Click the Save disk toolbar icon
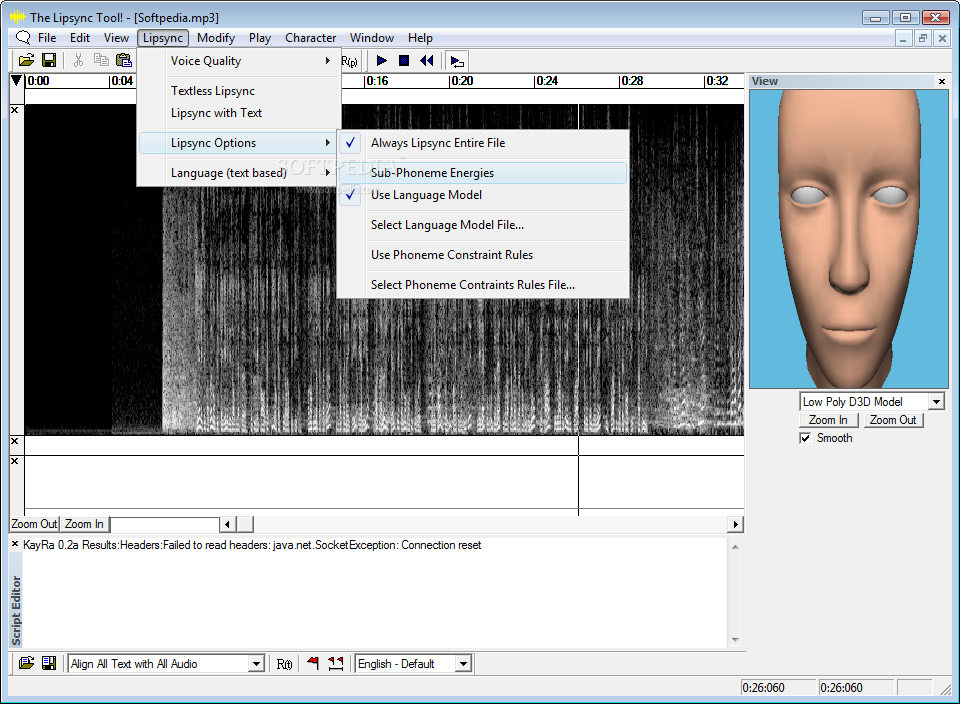 click(49, 60)
